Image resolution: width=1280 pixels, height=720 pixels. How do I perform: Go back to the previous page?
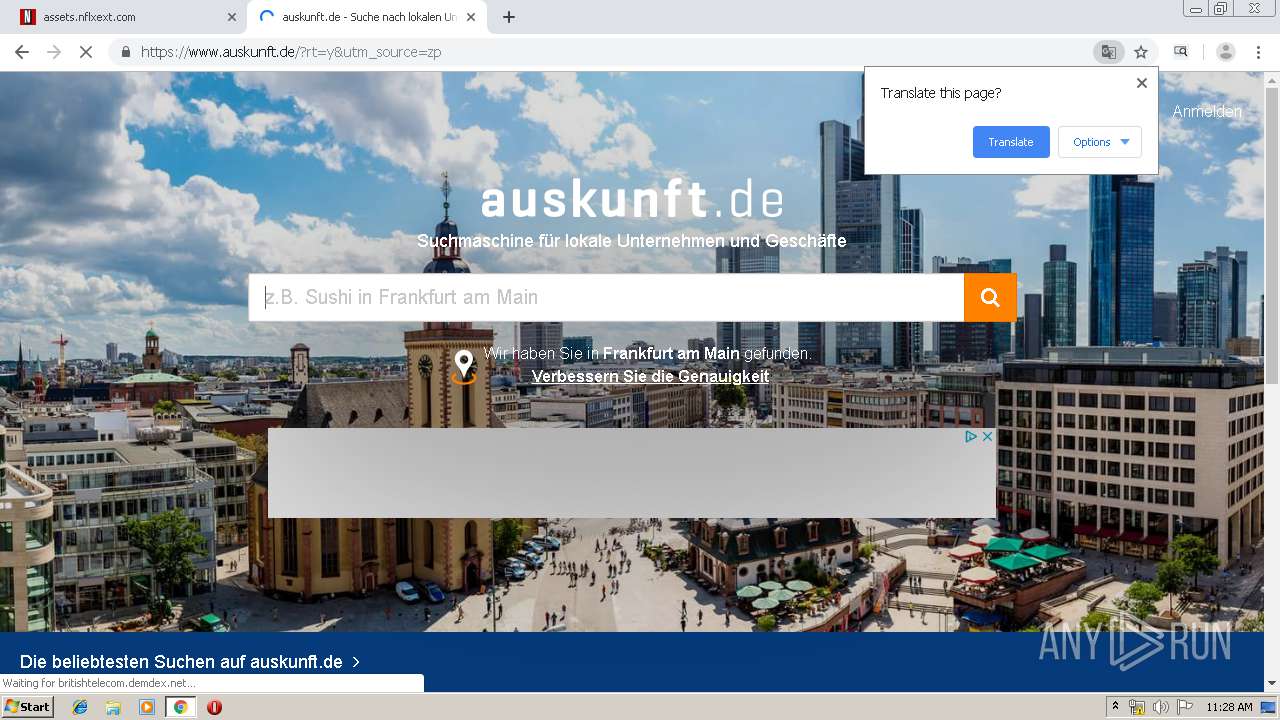pyautogui.click(x=22, y=52)
